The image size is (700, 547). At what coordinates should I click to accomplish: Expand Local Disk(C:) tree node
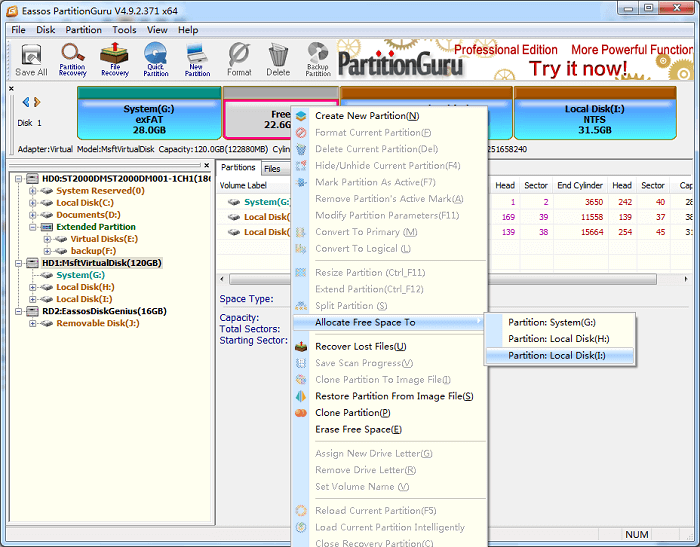click(32, 203)
